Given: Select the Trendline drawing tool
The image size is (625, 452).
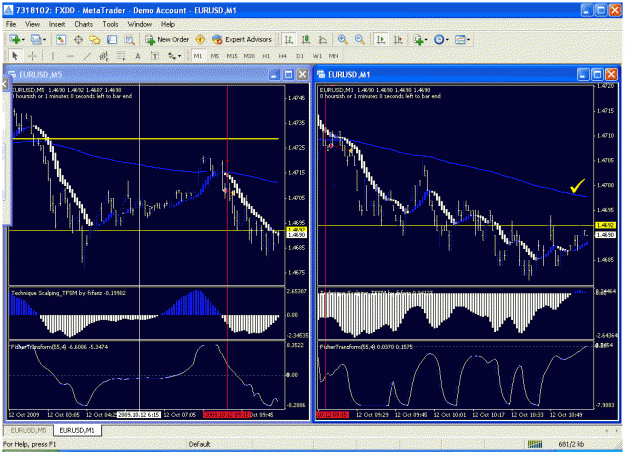Looking at the screenshot, I should (86, 56).
